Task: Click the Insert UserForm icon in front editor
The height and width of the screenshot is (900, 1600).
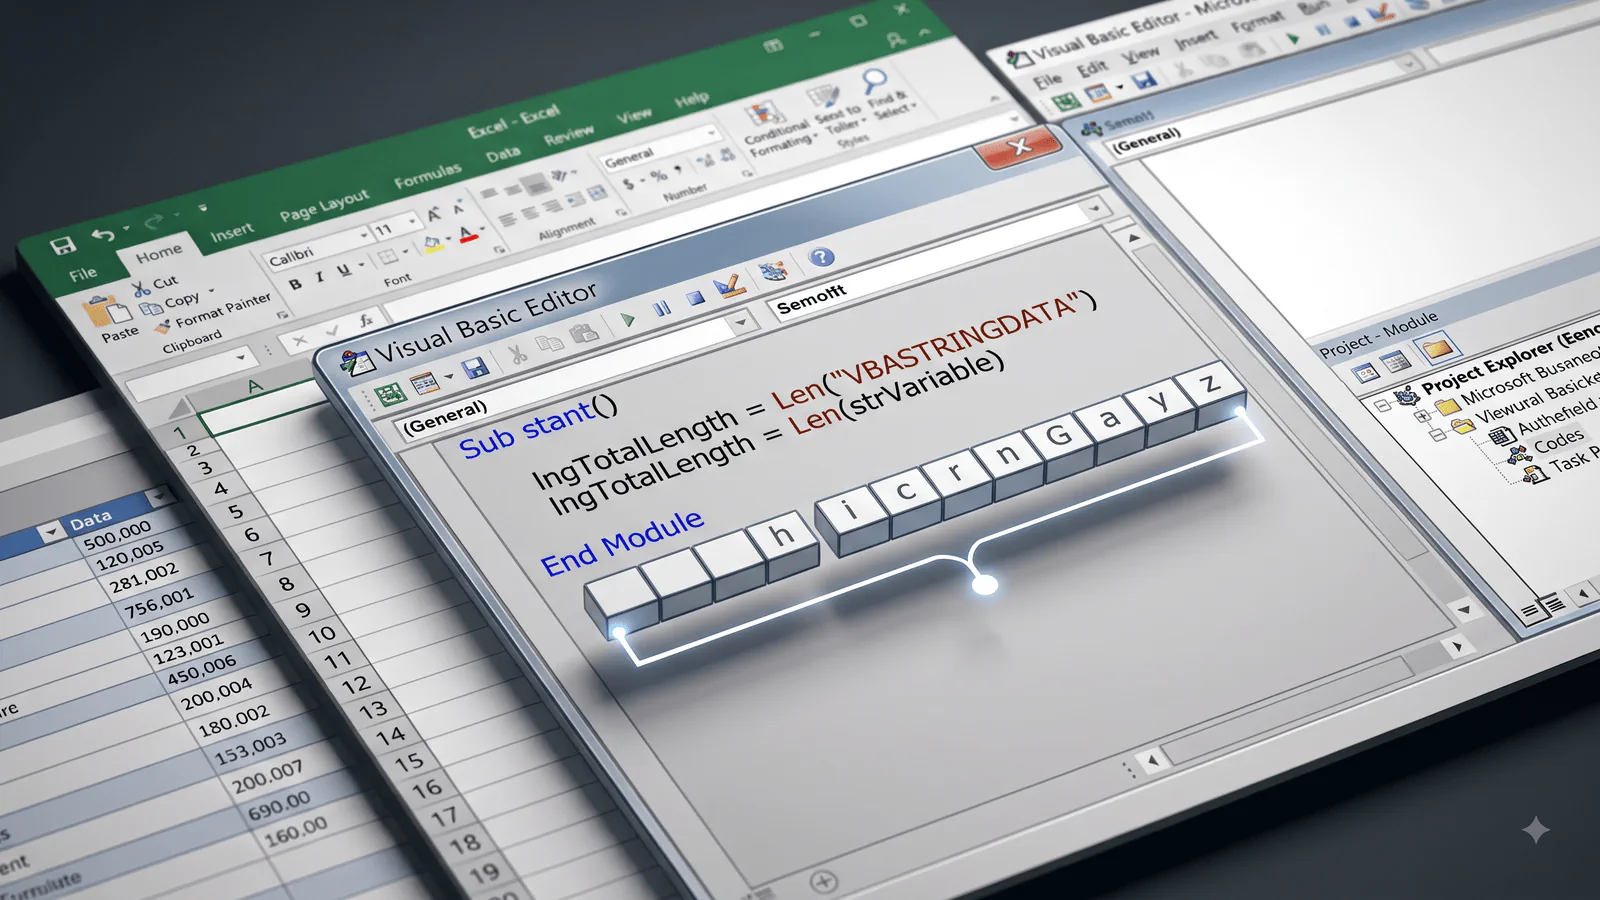Action: click(424, 384)
